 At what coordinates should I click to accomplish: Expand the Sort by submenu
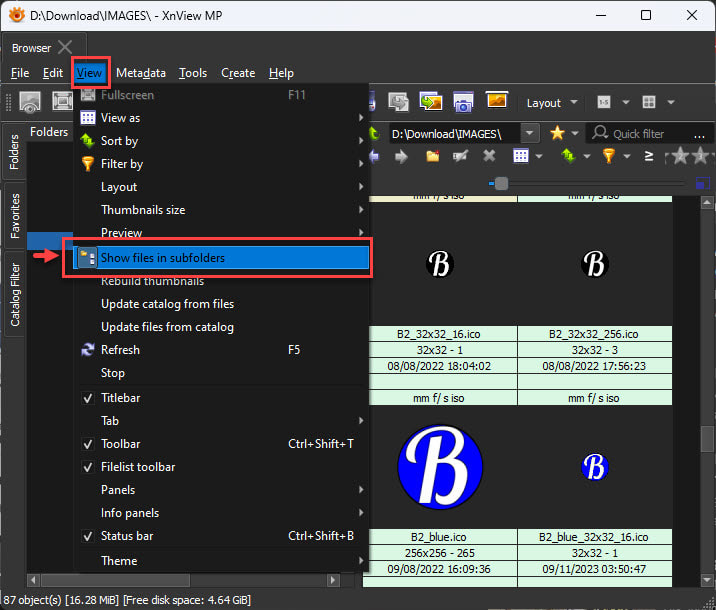[221, 141]
